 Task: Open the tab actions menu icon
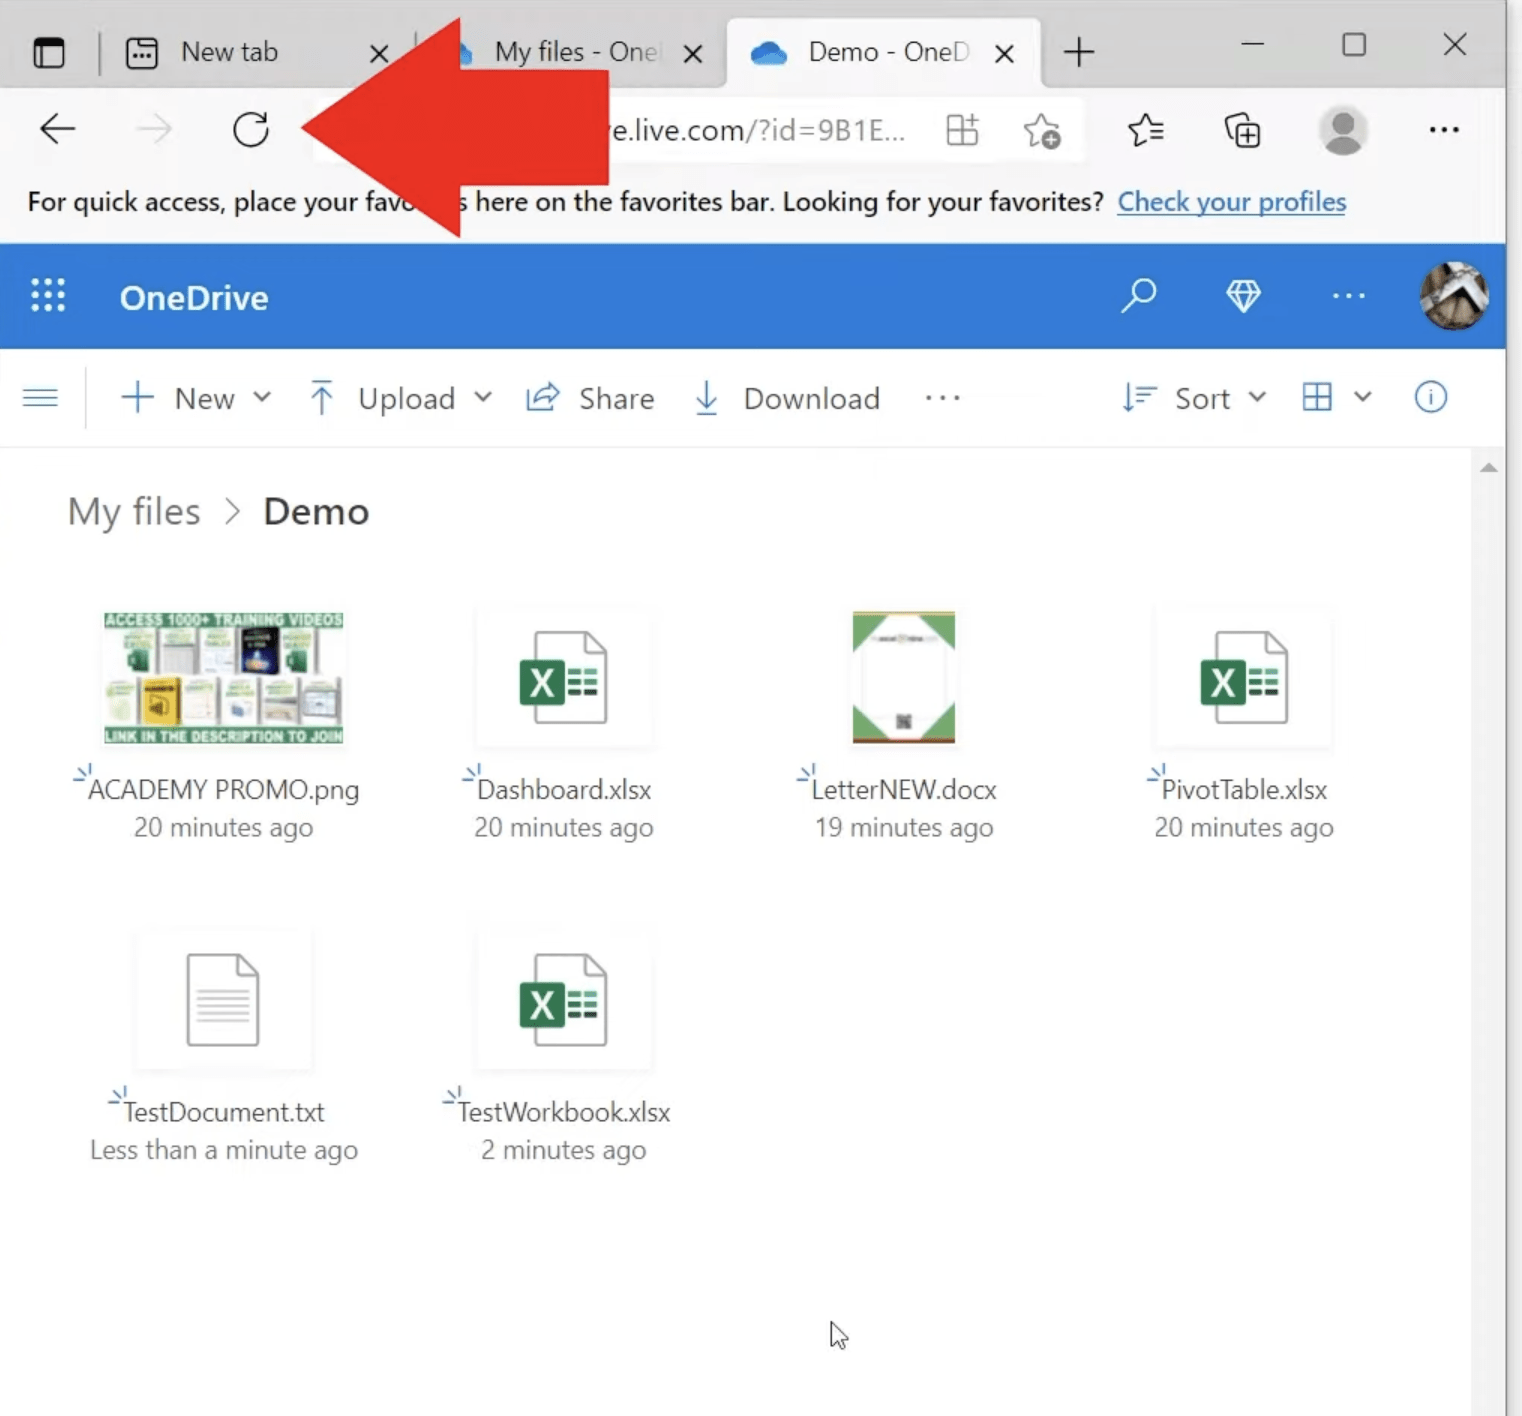click(x=48, y=52)
